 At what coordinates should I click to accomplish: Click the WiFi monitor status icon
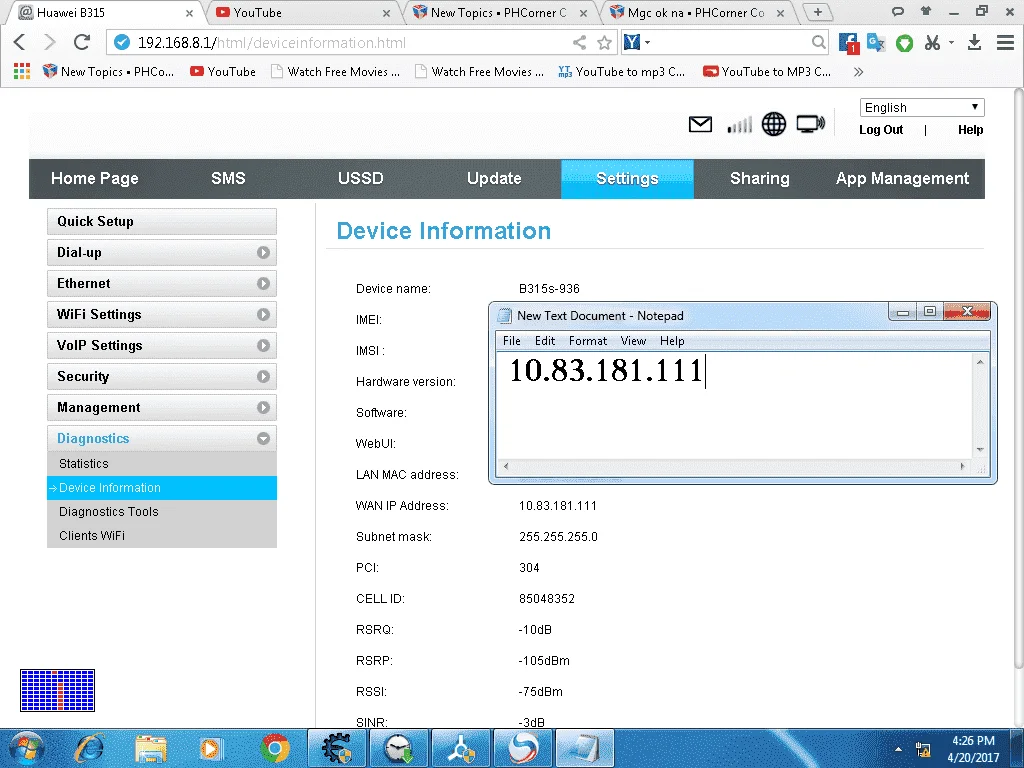(810, 124)
